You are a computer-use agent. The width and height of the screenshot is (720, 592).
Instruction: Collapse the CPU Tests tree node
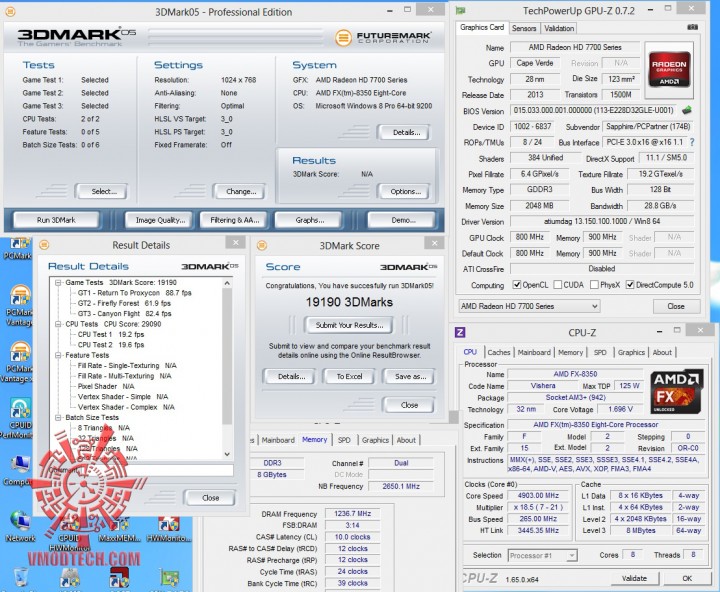[58, 324]
